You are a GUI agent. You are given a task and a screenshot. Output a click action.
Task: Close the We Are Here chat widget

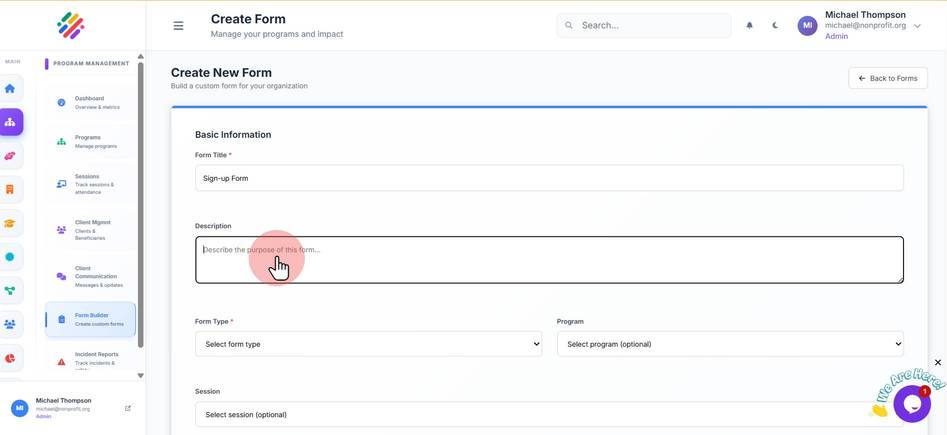937,362
